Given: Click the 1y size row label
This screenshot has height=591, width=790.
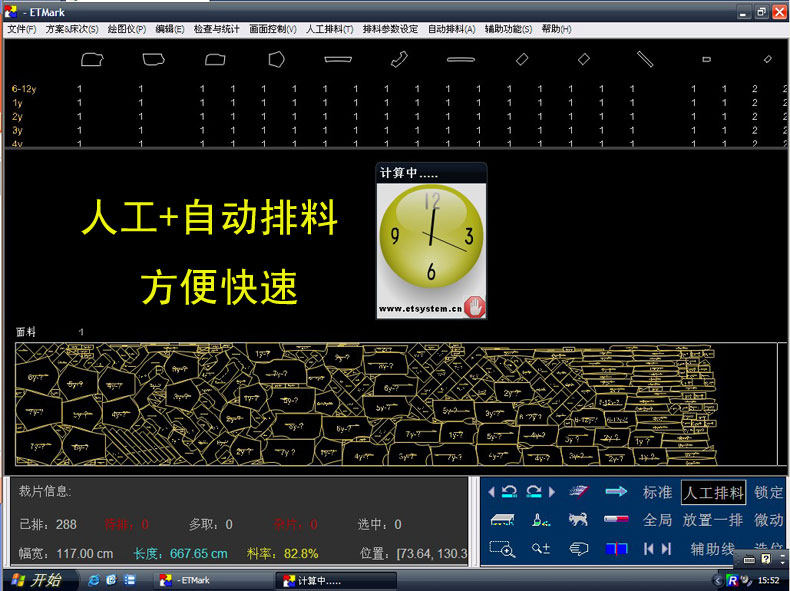Looking at the screenshot, I should tap(17, 103).
